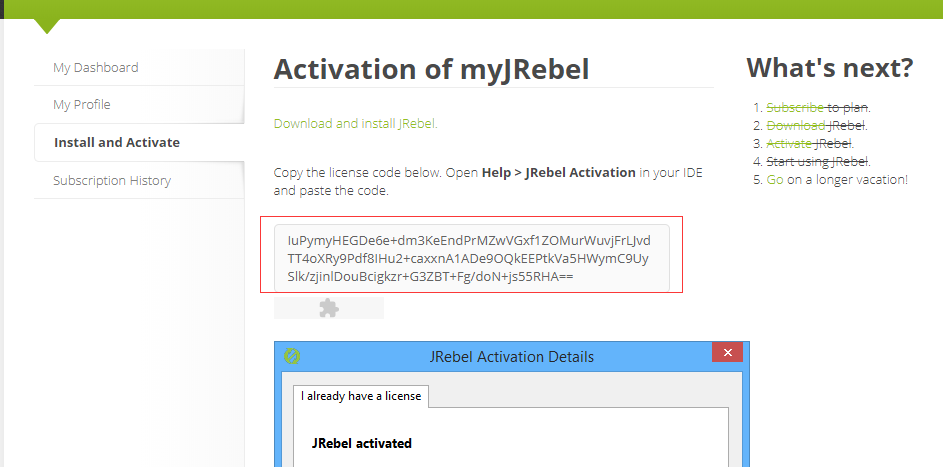The width and height of the screenshot is (943, 467).
Task: Select the "I already have a license" tab
Action: [361, 396]
